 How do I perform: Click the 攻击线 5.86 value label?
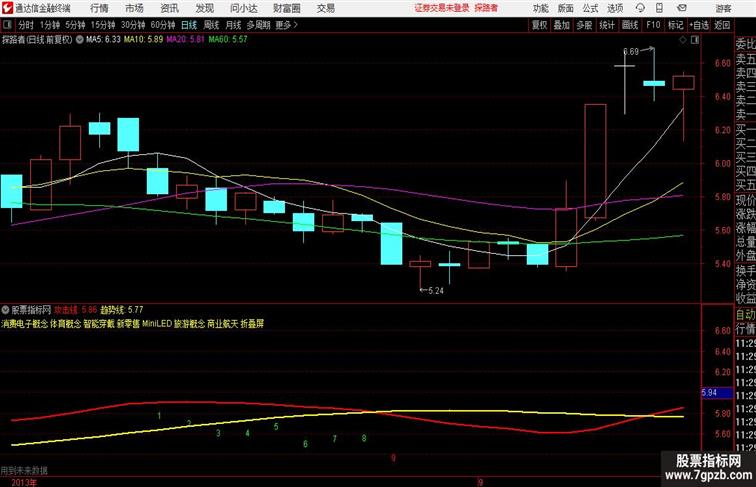tap(75, 310)
